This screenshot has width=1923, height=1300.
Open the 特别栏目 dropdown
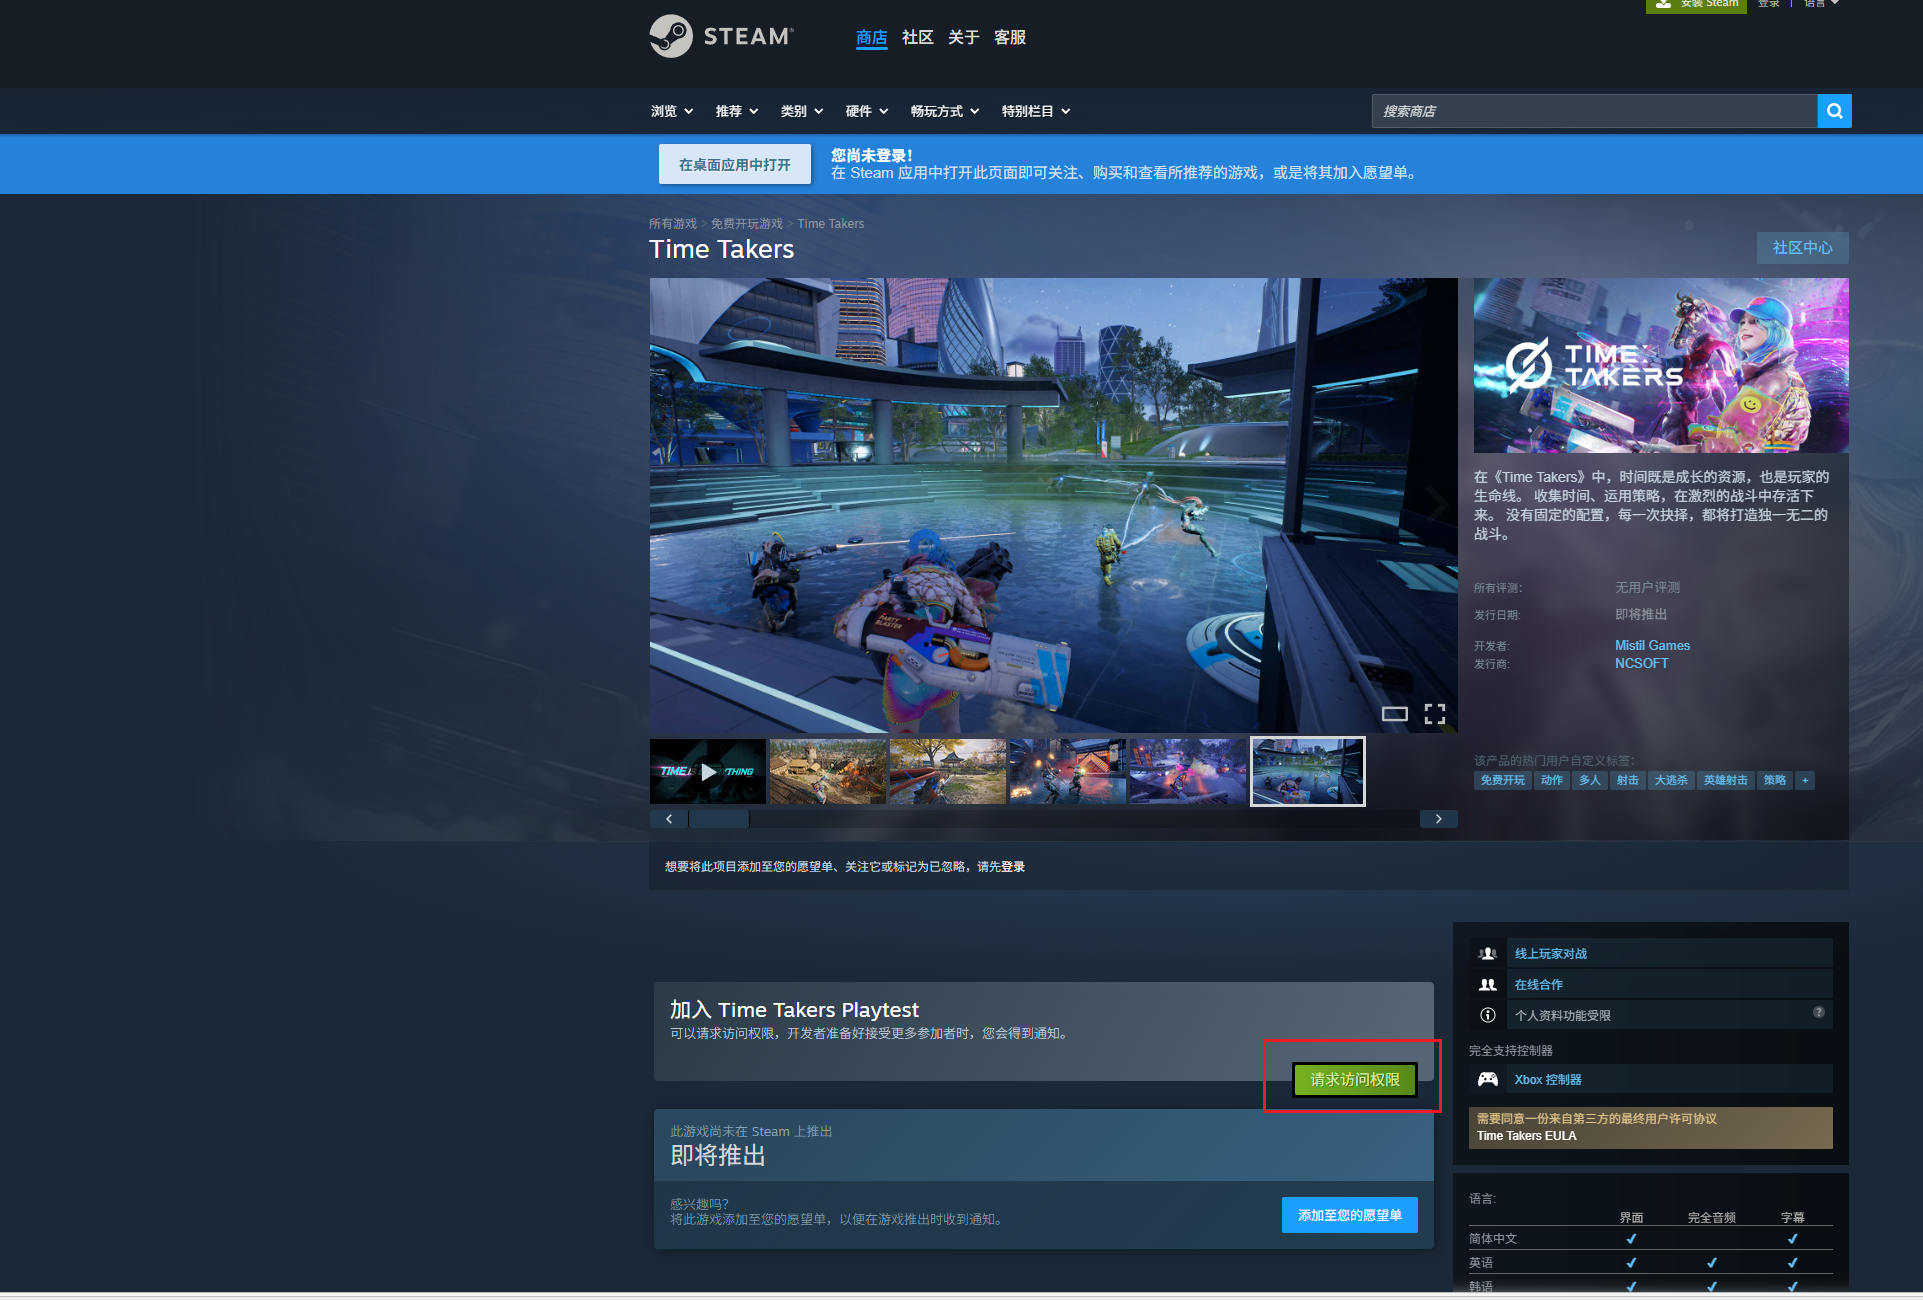(x=1035, y=111)
